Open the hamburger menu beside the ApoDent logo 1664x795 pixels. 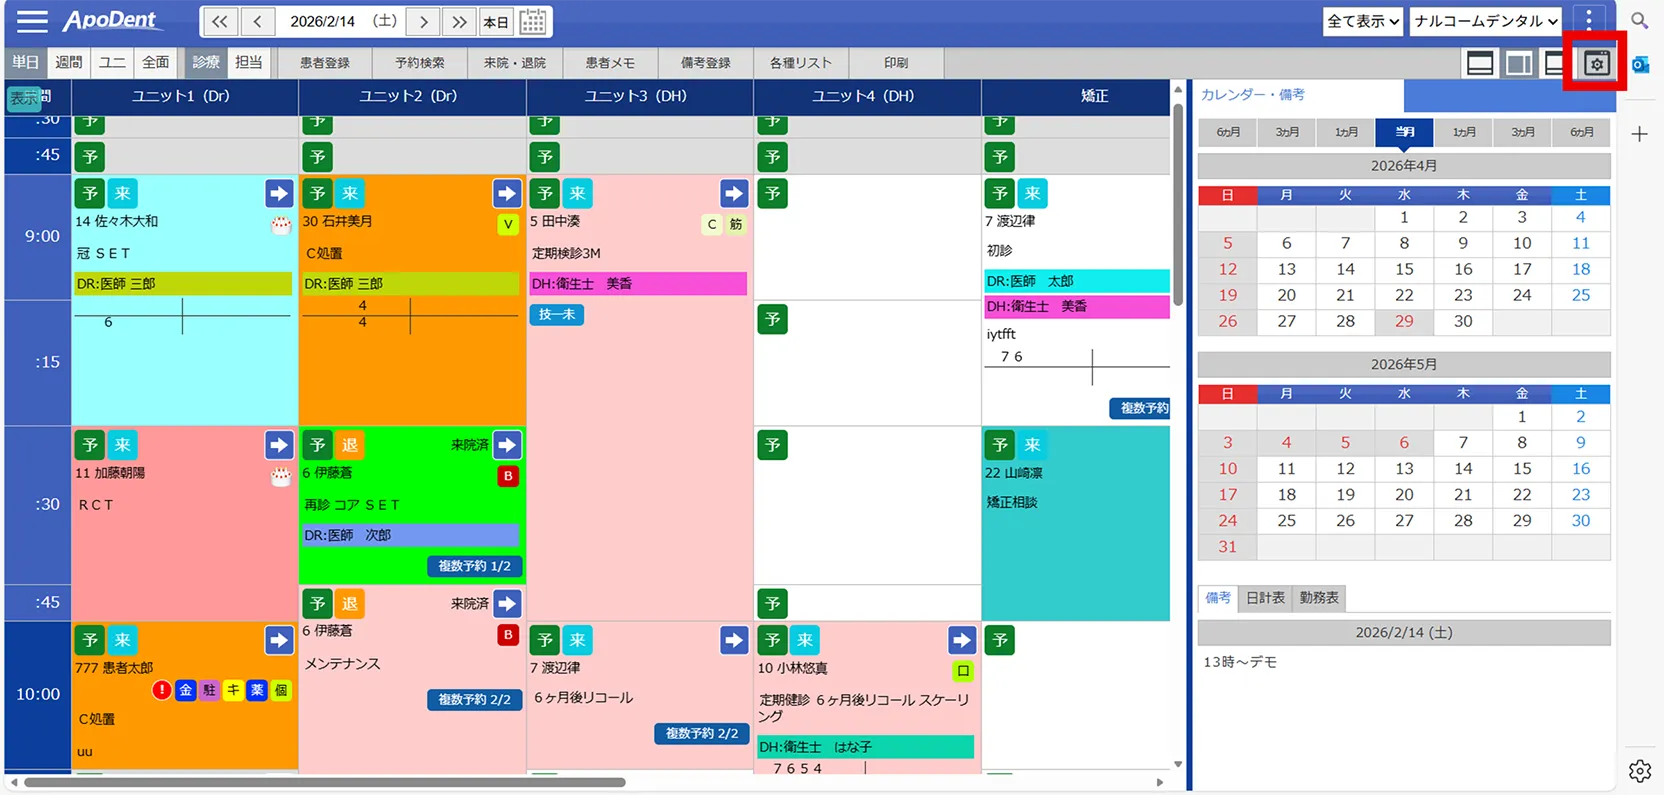tap(32, 21)
